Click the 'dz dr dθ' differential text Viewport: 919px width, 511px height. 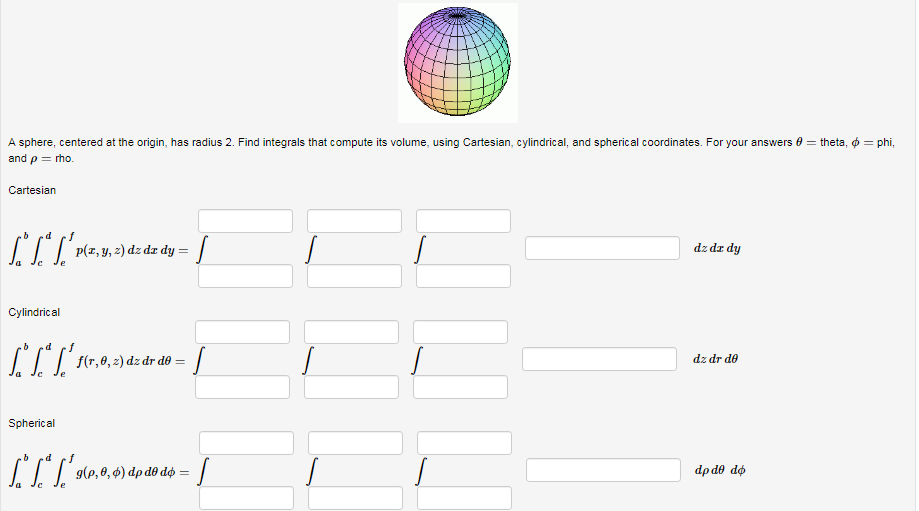[x=716, y=359]
